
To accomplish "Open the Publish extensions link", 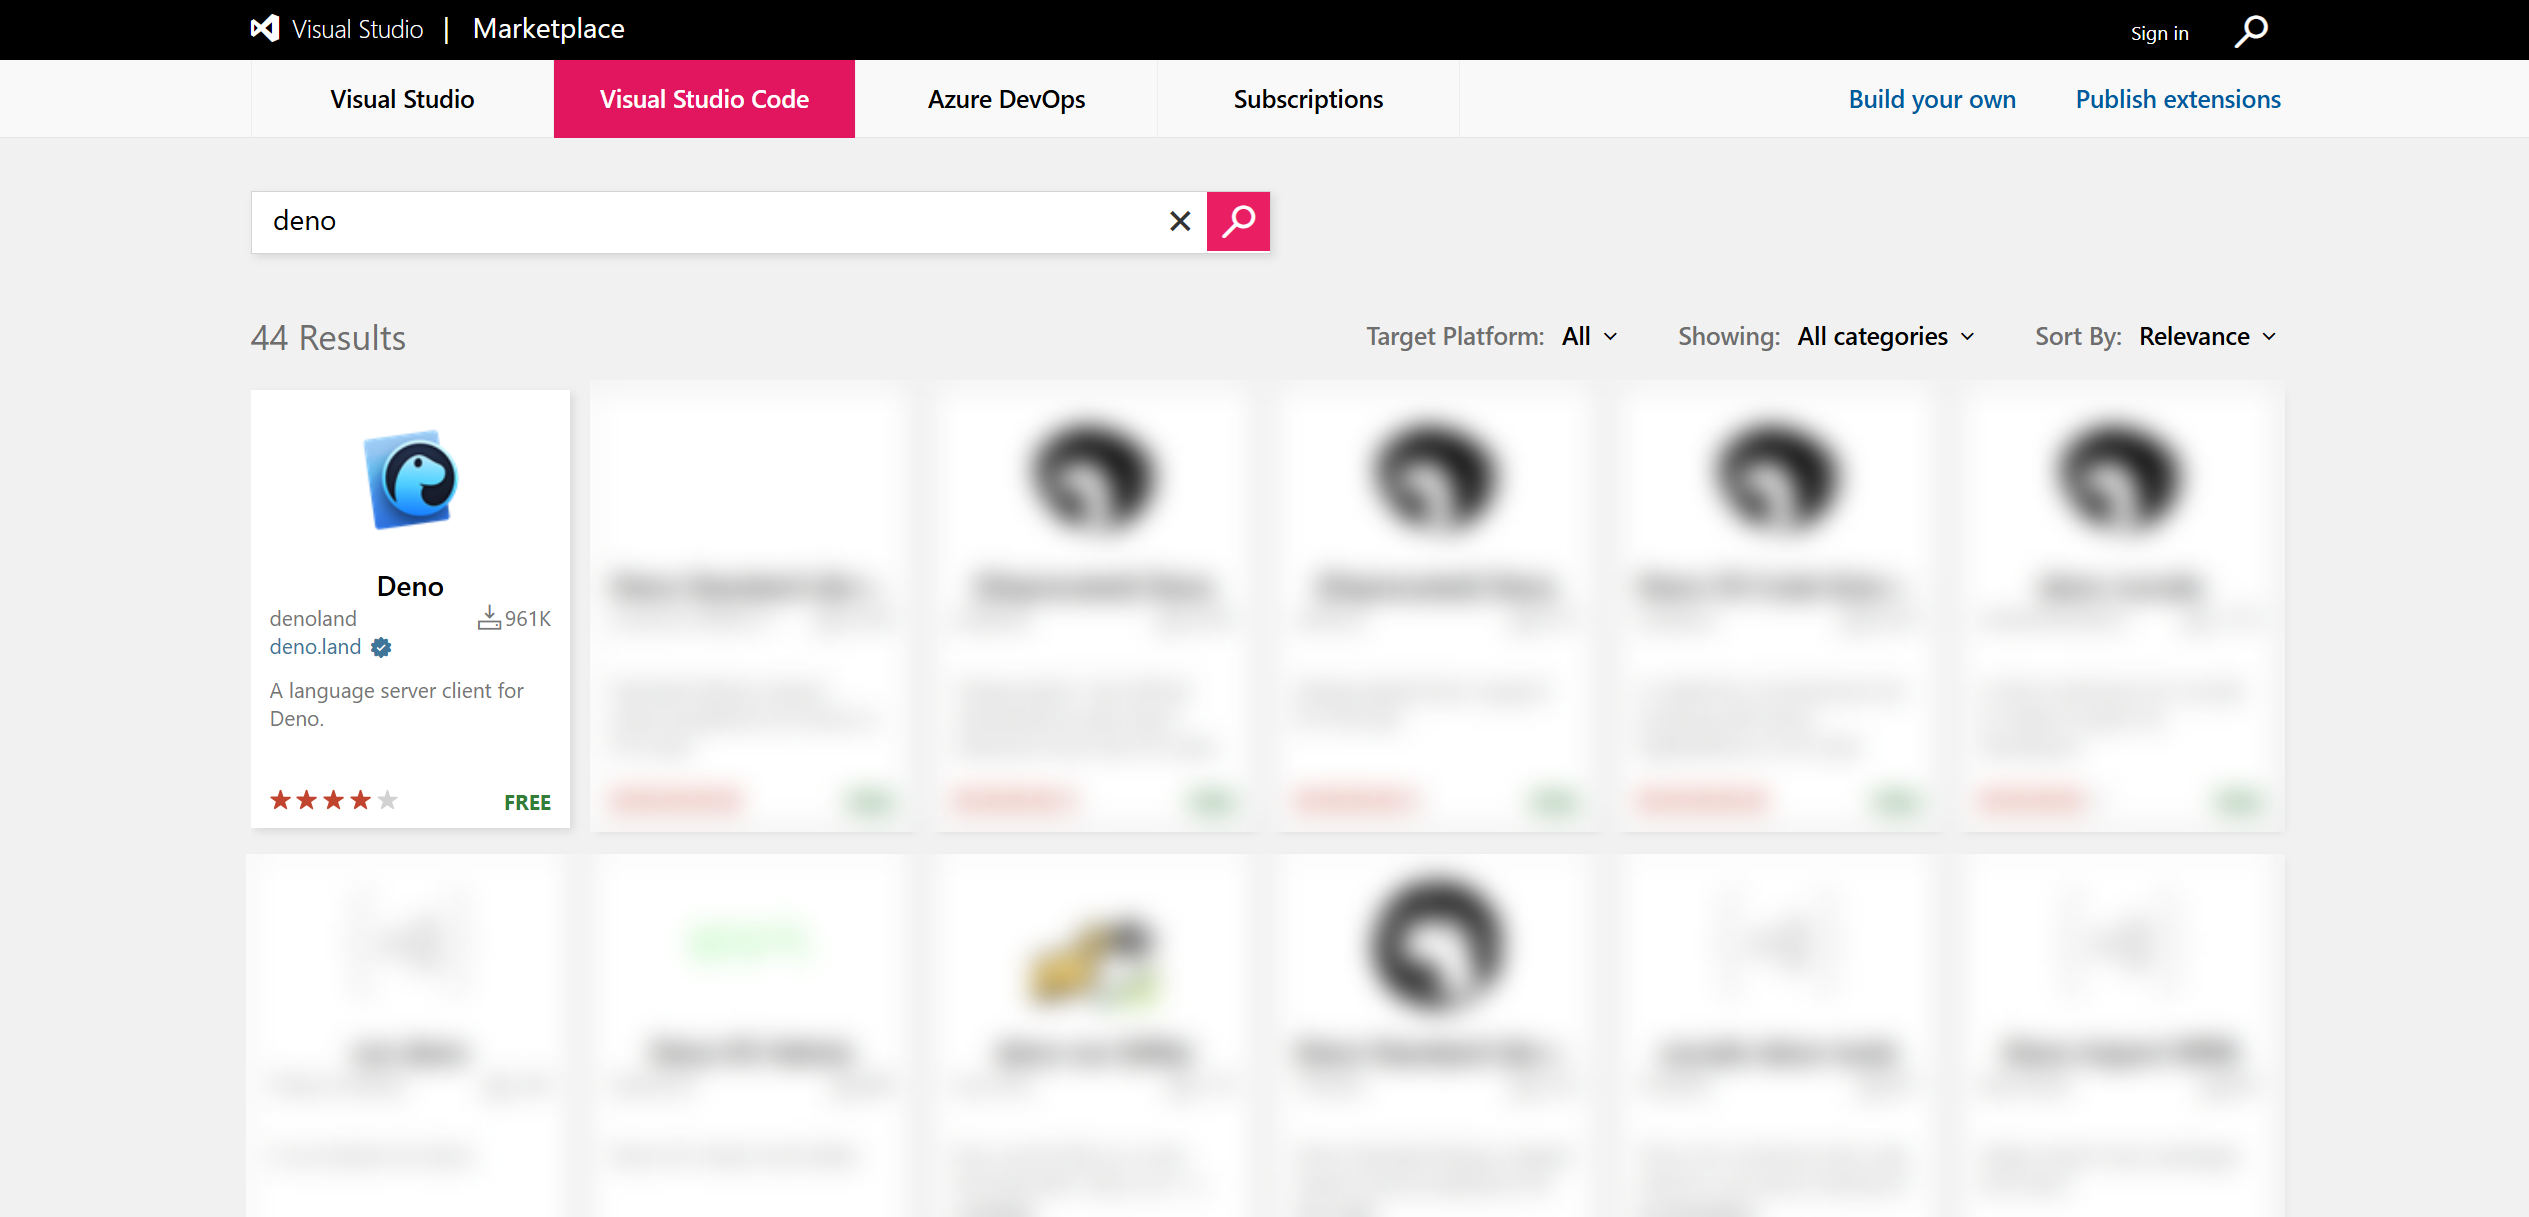I will [x=2178, y=99].
